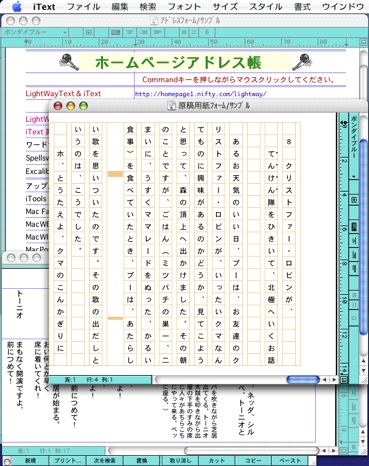The height and width of the screenshot is (466, 369).
Task: Click the ペースト button
Action: pyautogui.click(x=290, y=461)
